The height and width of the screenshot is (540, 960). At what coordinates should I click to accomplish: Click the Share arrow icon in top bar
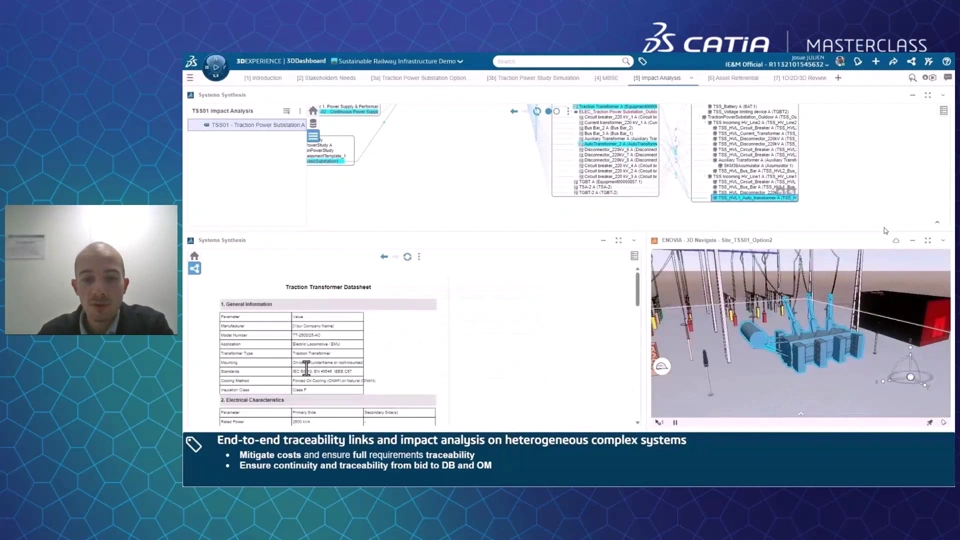click(x=893, y=61)
